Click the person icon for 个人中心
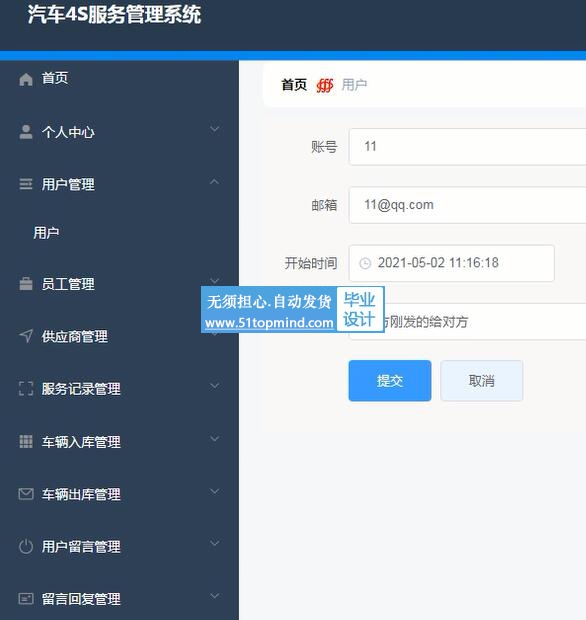The height and width of the screenshot is (620, 586). 26,132
